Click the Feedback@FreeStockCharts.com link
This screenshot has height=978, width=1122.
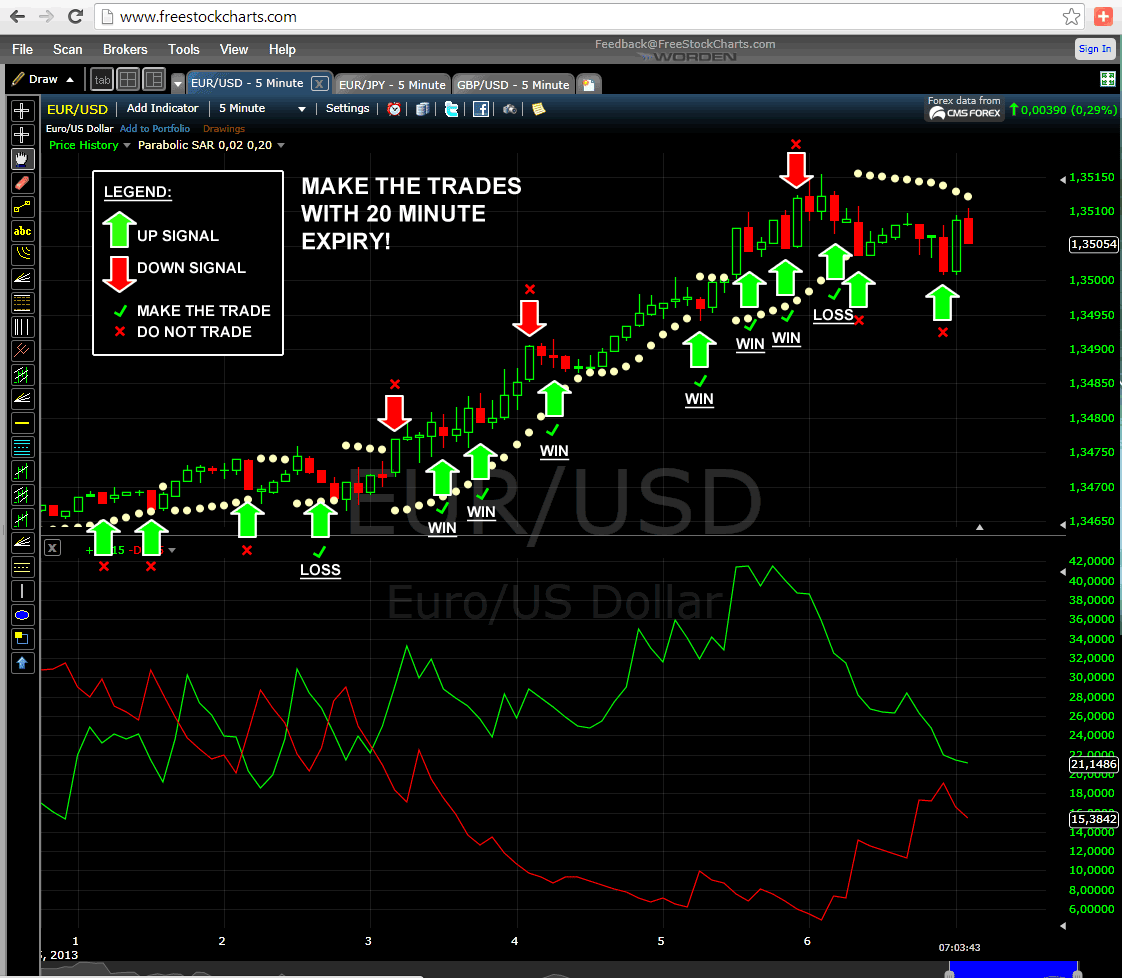pos(685,44)
